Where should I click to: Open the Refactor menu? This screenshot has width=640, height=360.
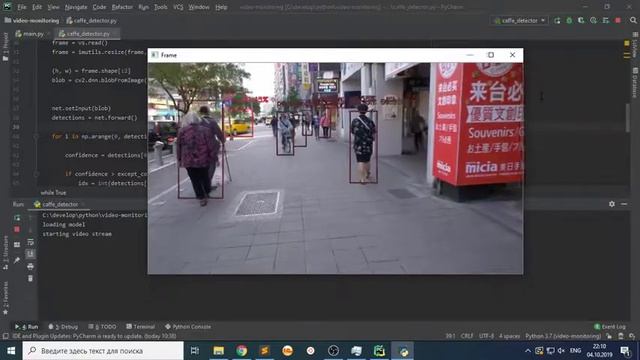coord(122,7)
